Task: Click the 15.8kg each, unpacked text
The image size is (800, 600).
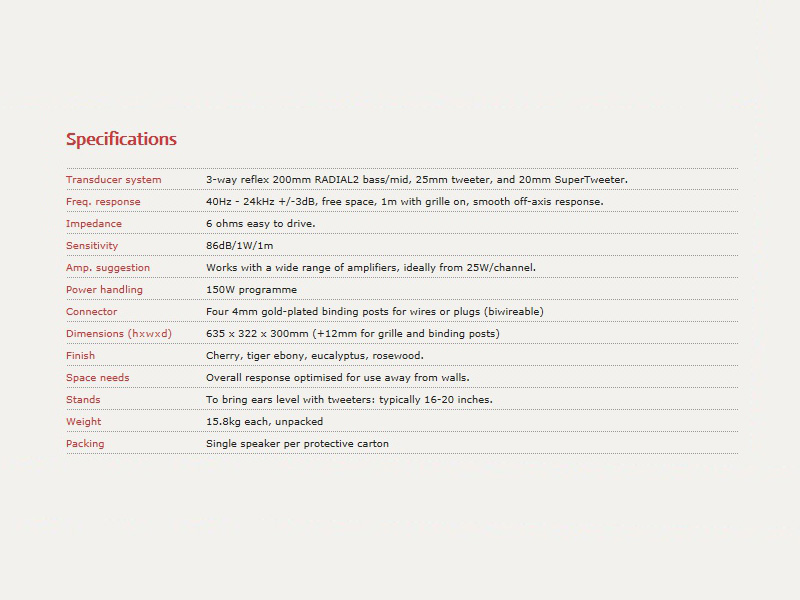Action: [x=264, y=422]
